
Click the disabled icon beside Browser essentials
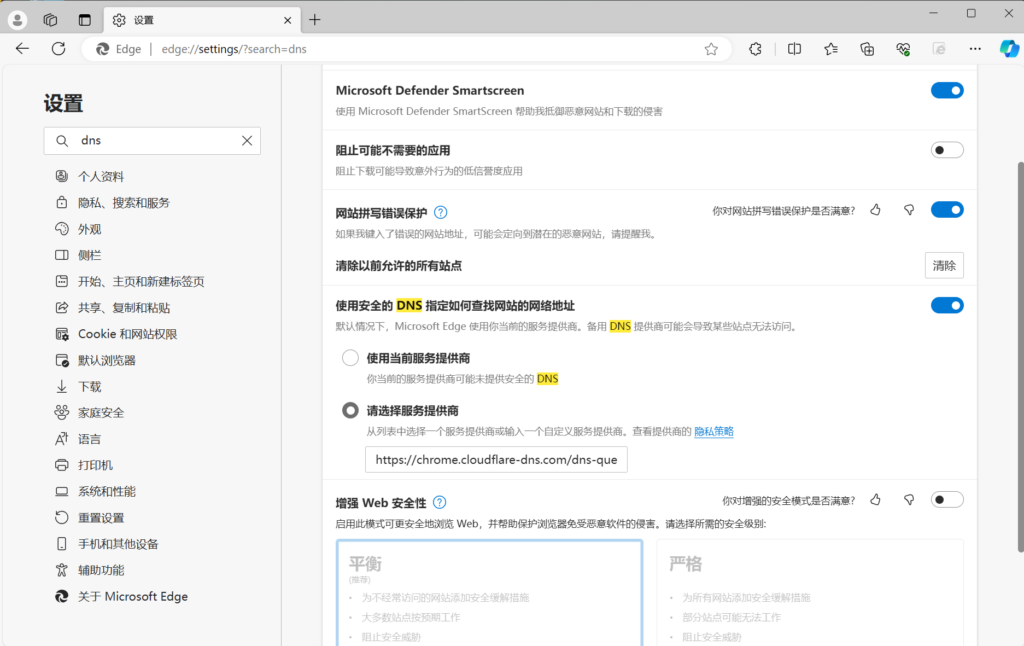(939, 49)
